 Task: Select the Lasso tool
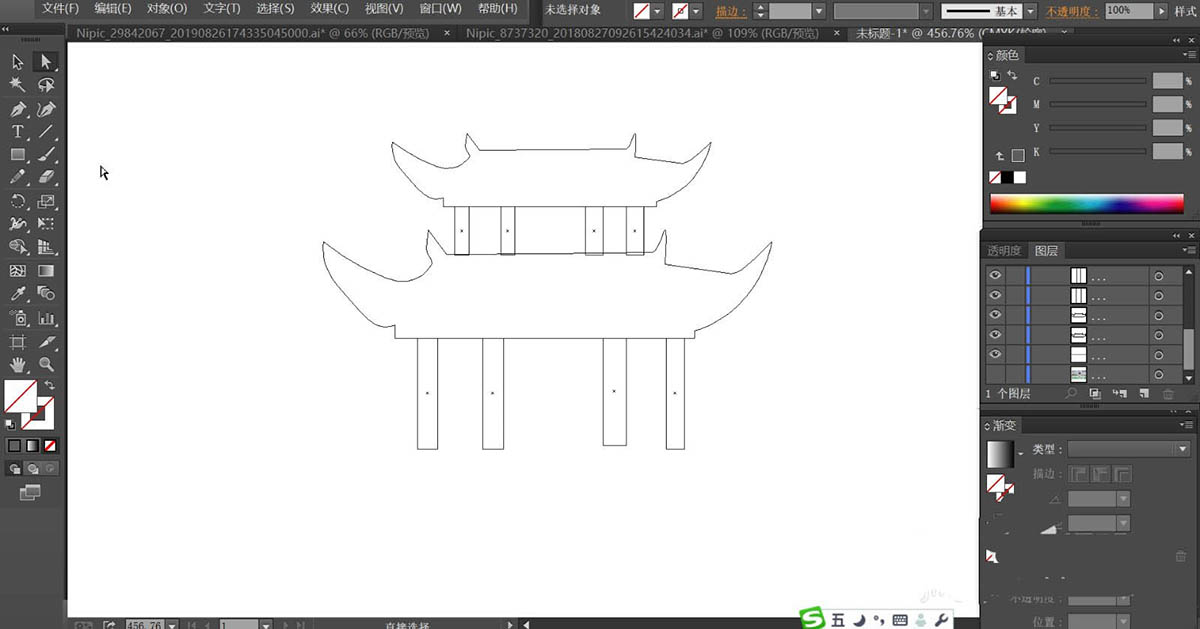coord(46,85)
